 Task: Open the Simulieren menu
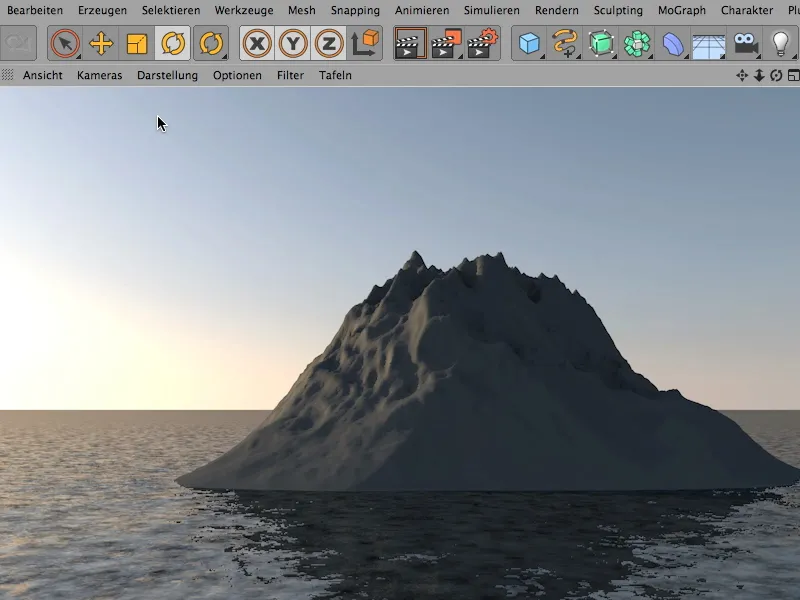(491, 10)
